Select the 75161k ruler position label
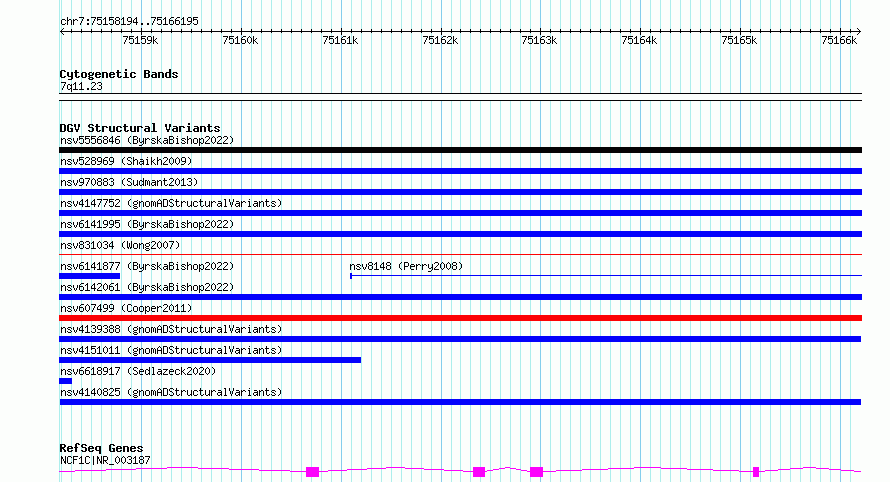 tap(340, 40)
